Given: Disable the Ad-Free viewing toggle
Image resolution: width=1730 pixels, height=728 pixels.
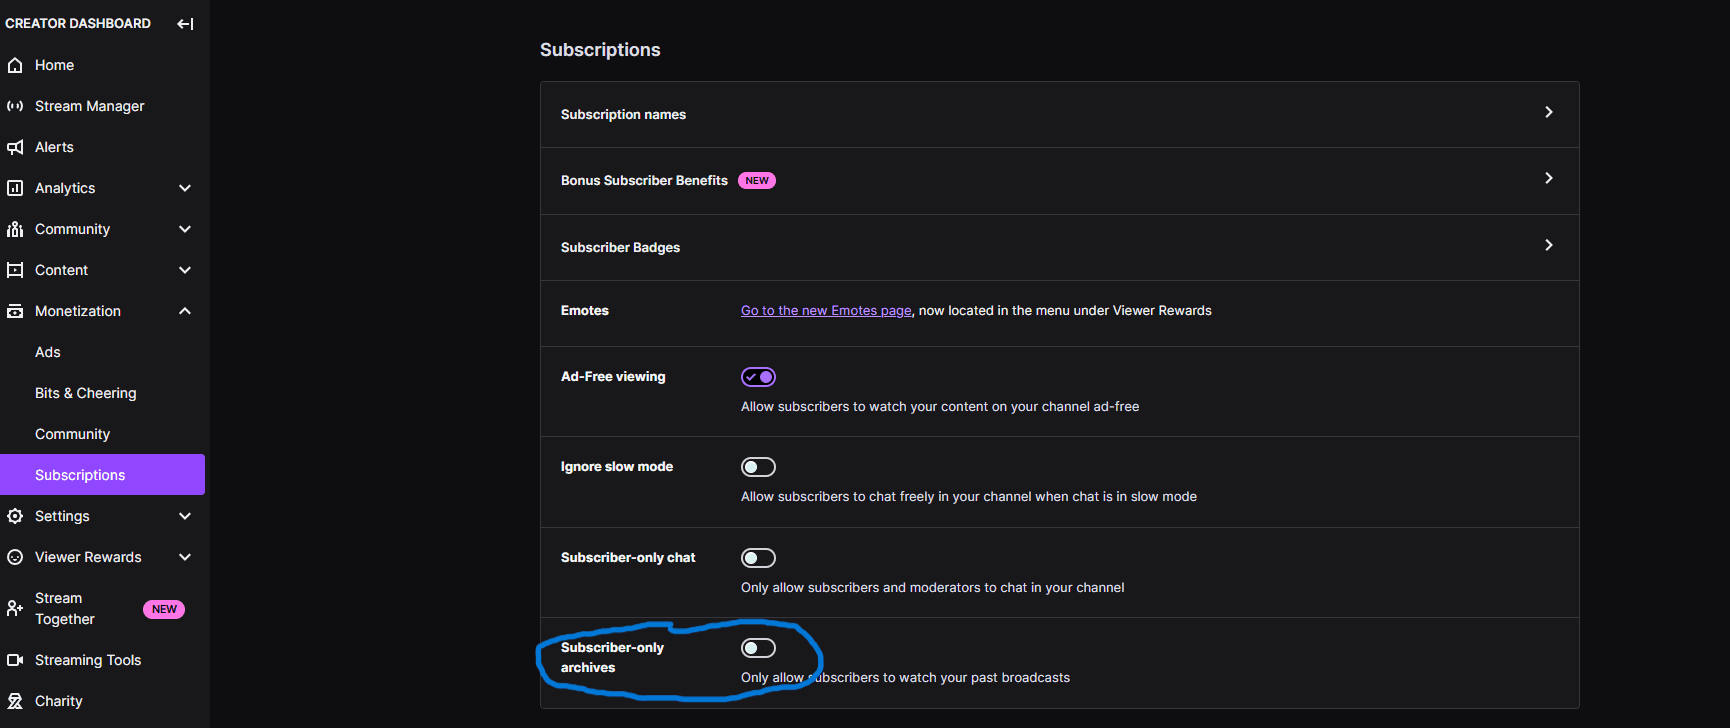Looking at the screenshot, I should pos(758,377).
